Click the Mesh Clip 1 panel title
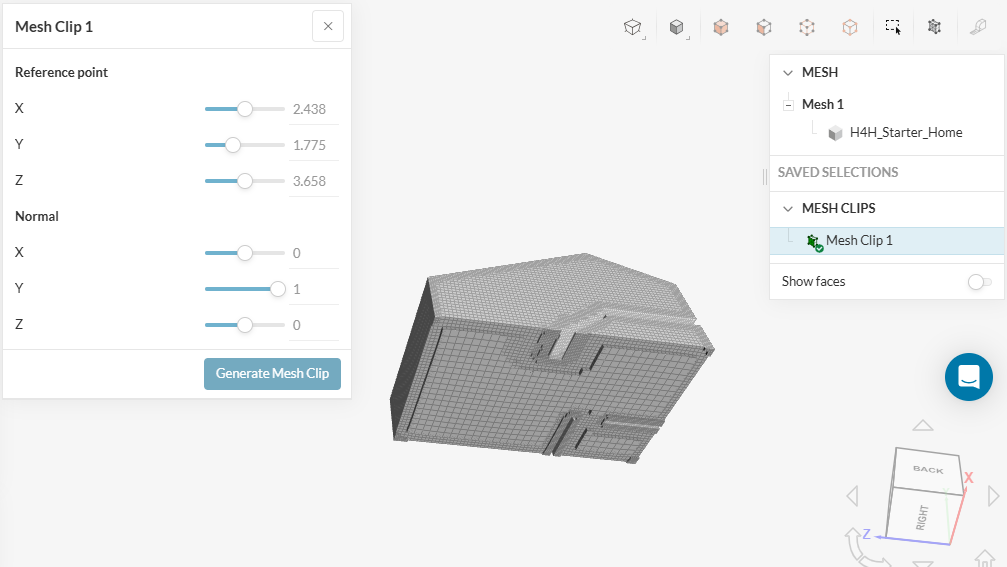 (x=54, y=26)
